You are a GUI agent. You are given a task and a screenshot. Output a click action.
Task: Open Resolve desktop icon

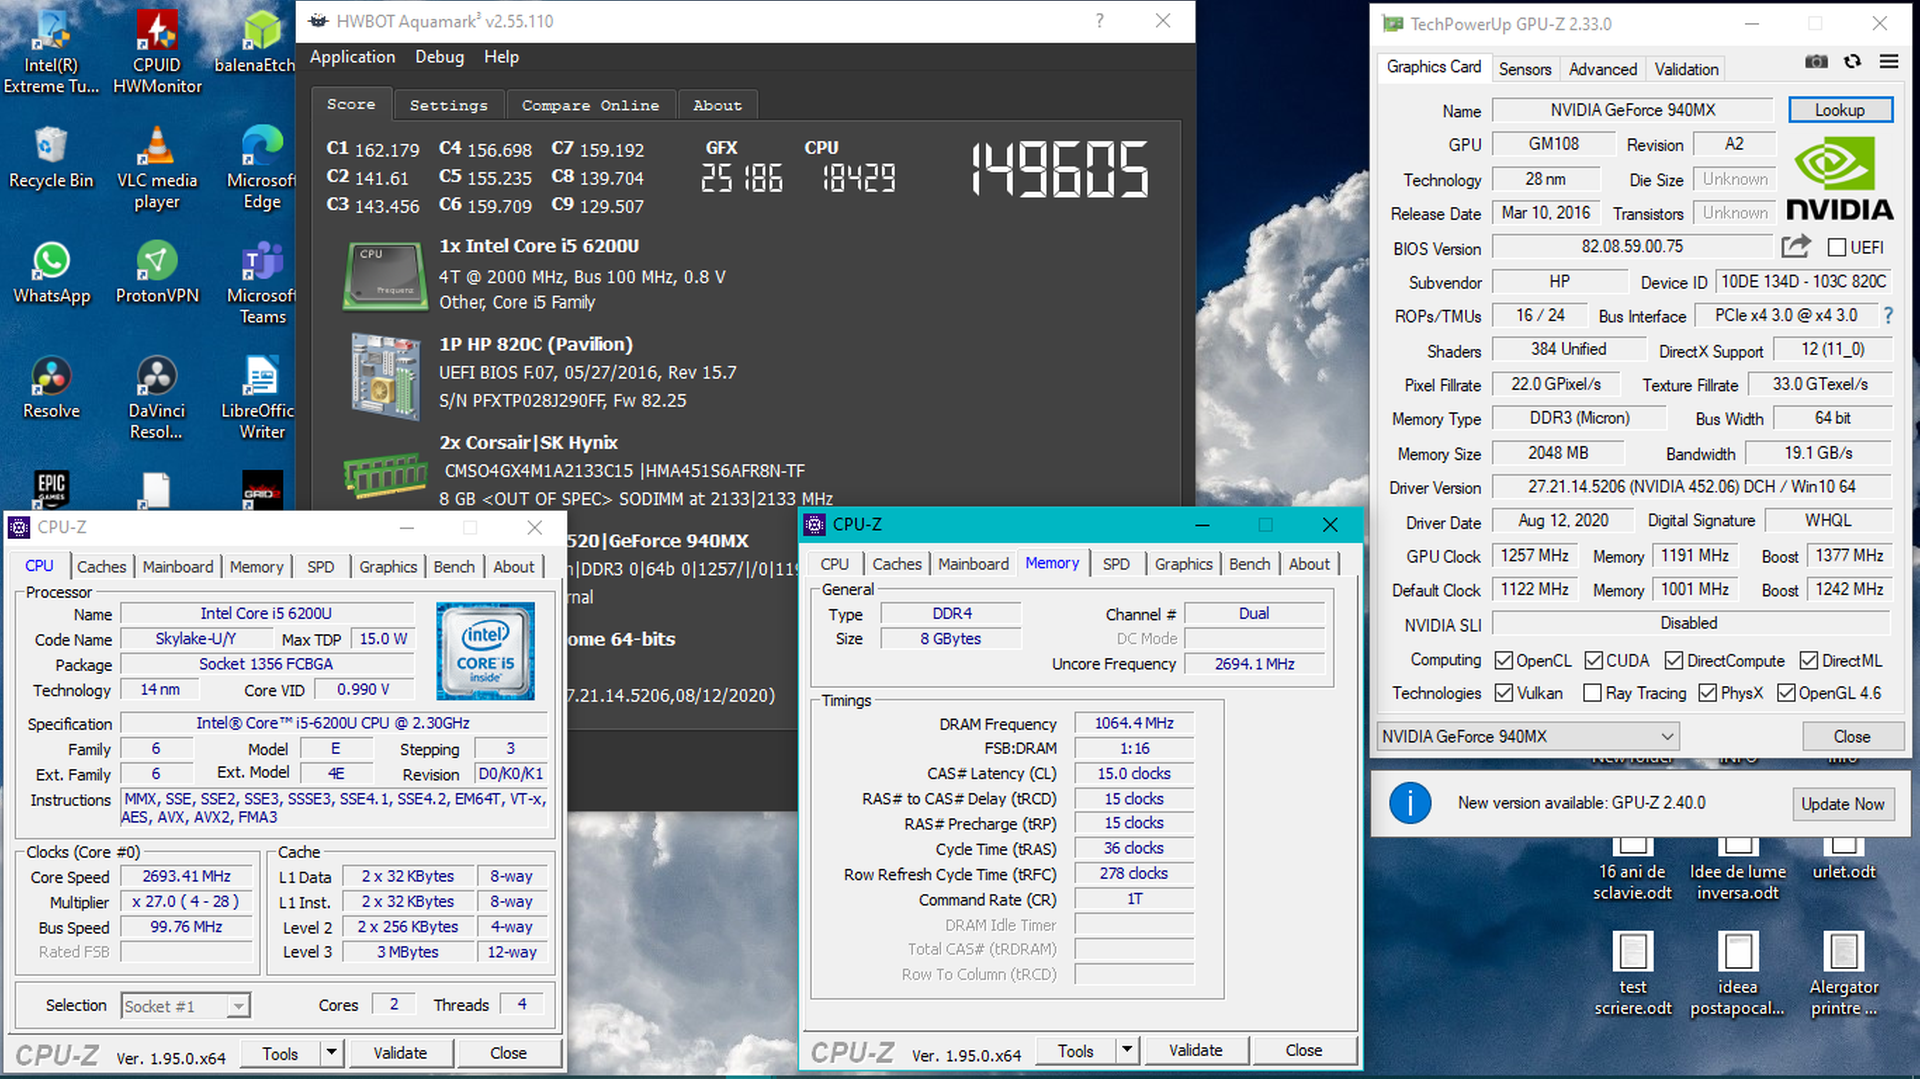(51, 388)
